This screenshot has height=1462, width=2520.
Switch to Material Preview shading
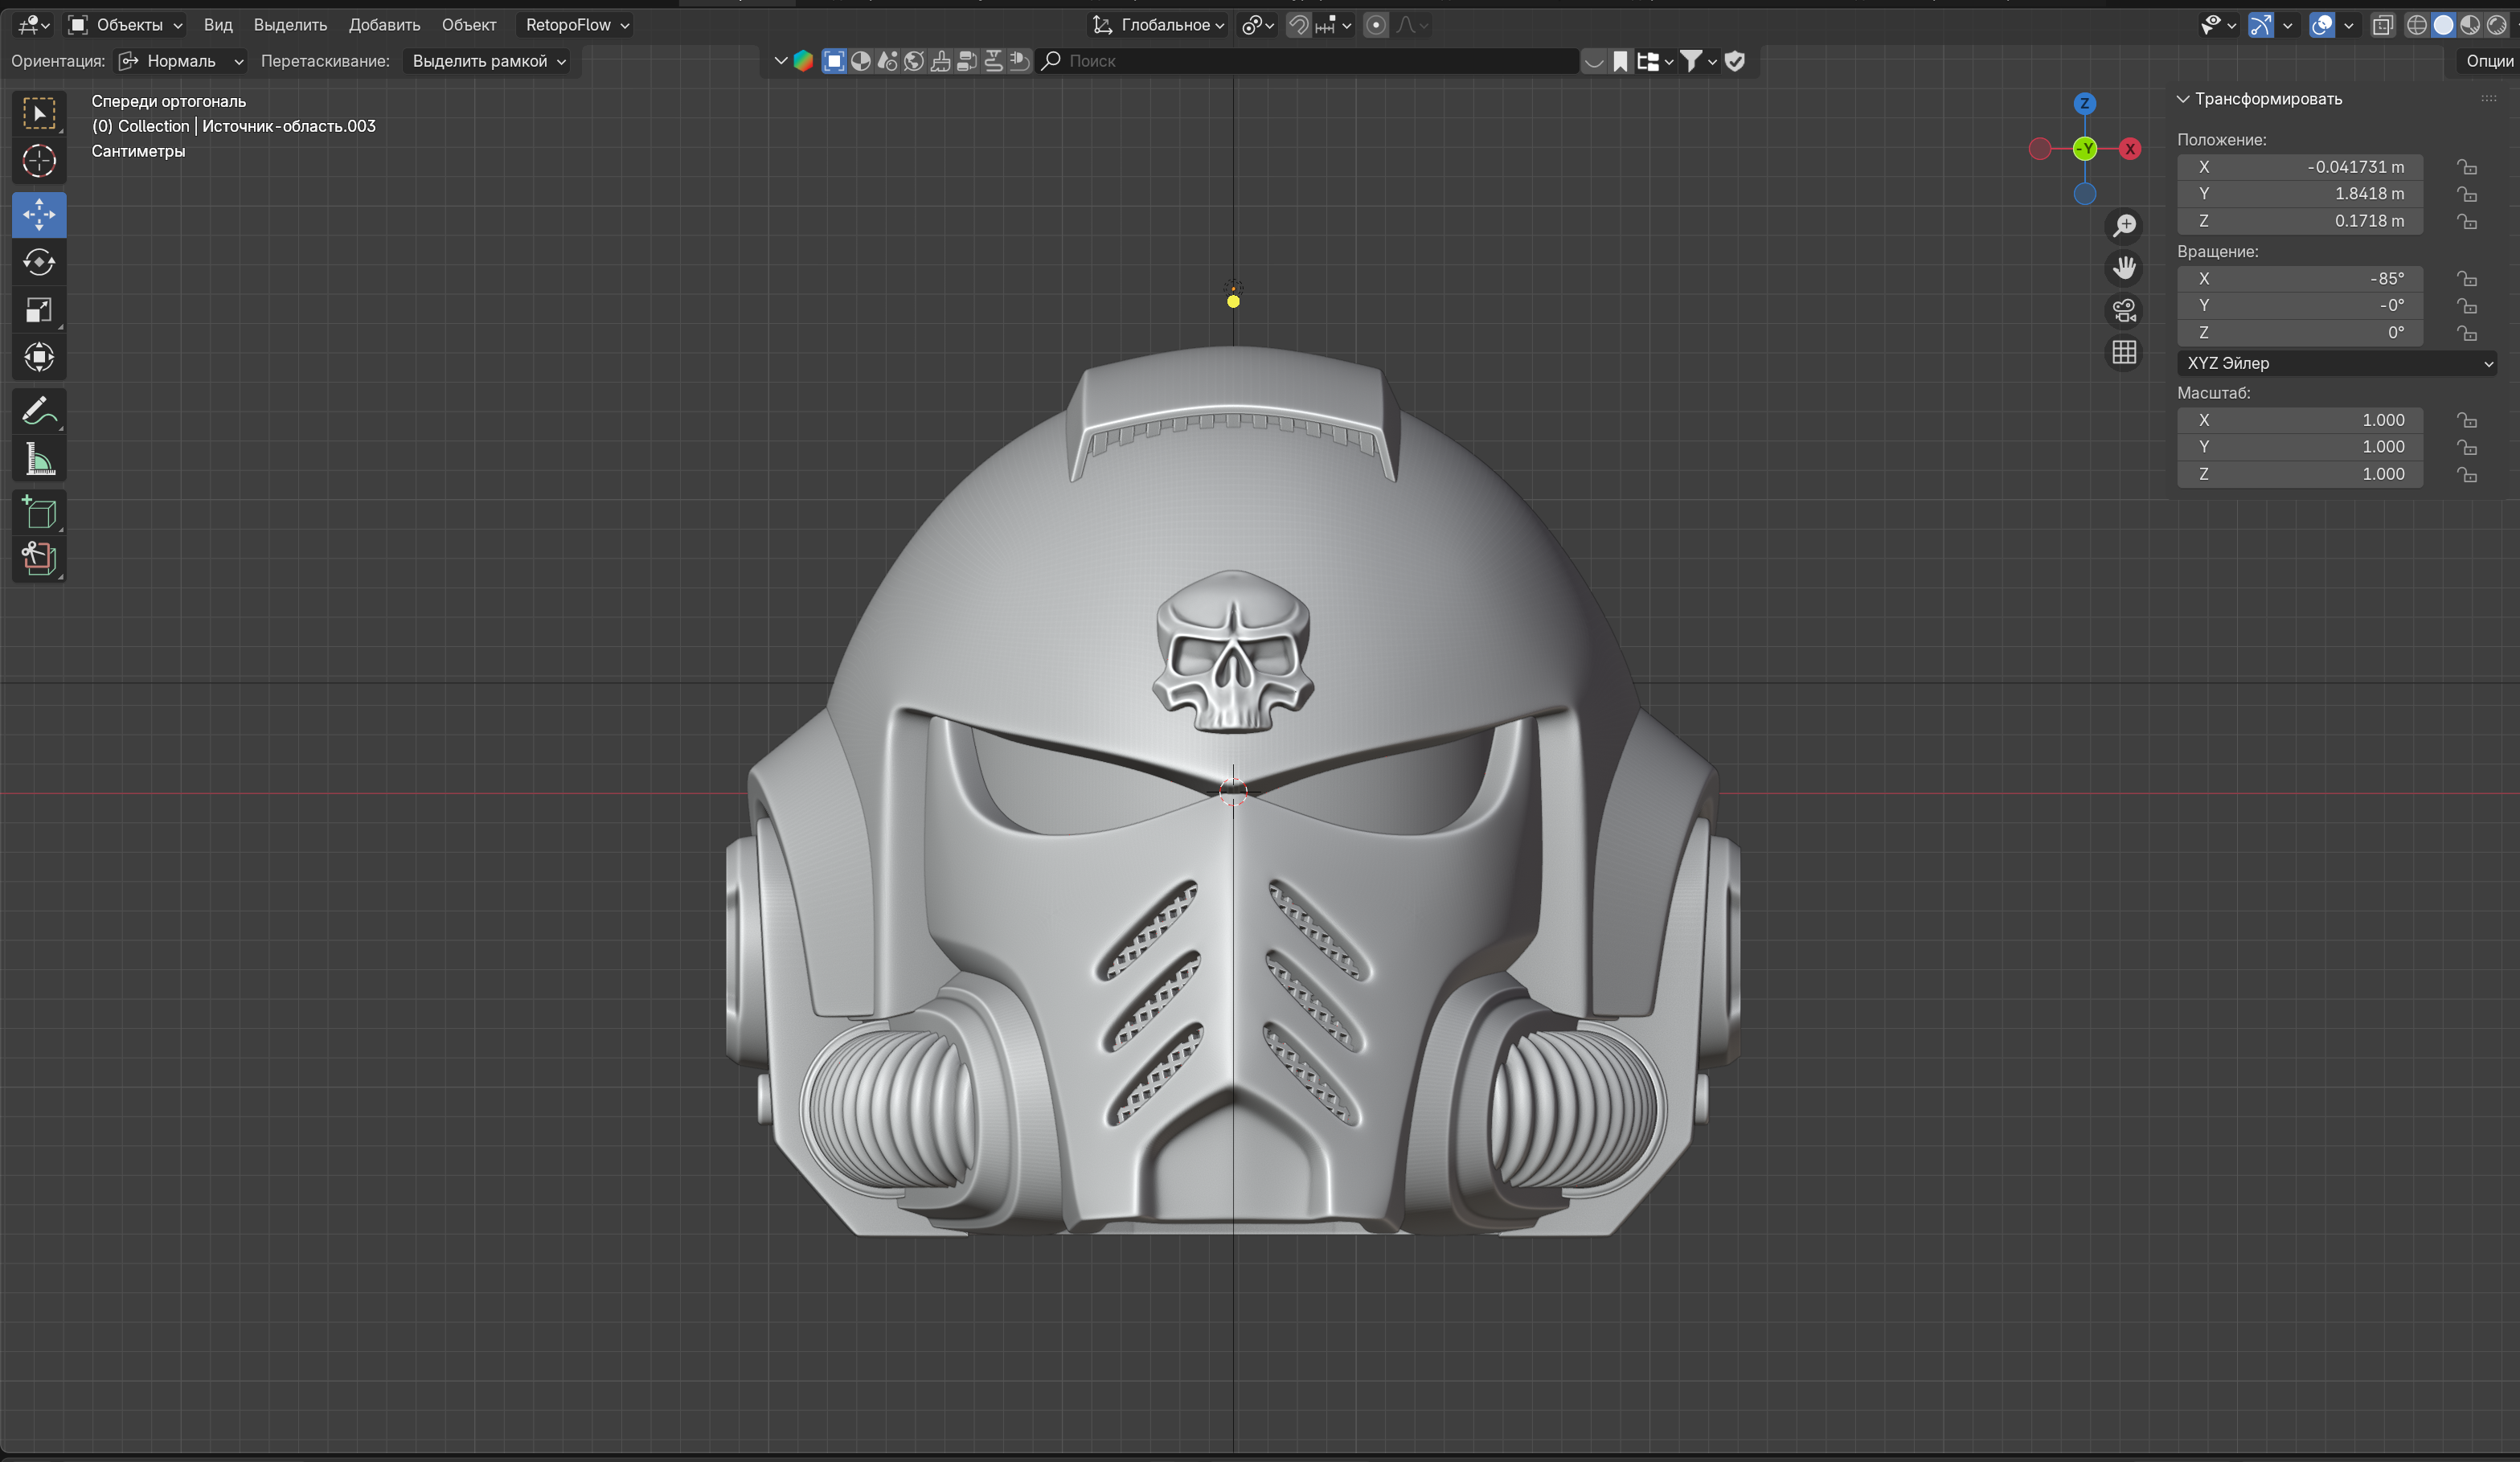[x=2470, y=25]
